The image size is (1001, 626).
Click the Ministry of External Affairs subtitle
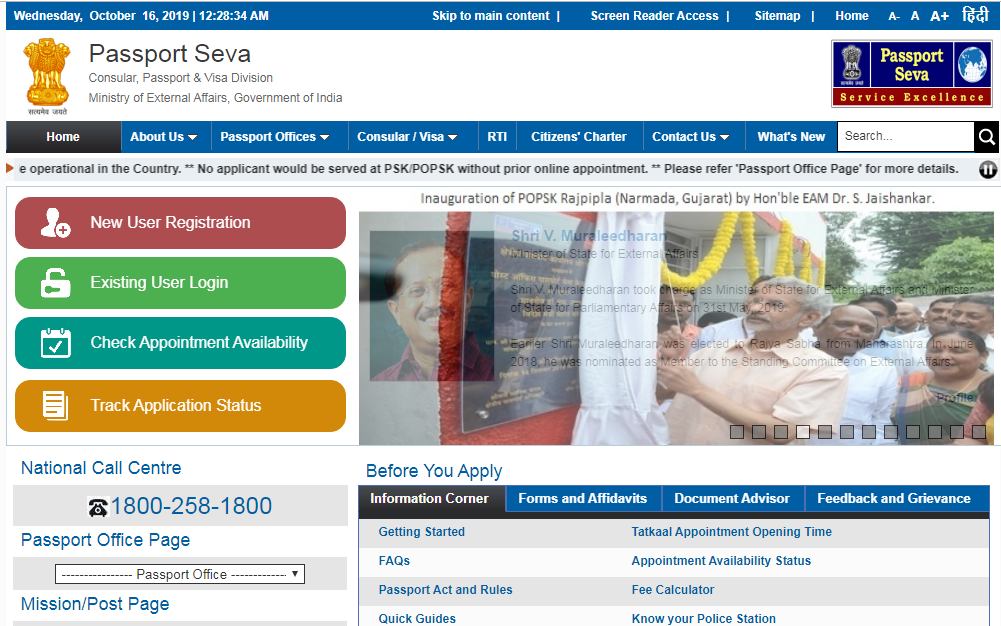tap(215, 98)
